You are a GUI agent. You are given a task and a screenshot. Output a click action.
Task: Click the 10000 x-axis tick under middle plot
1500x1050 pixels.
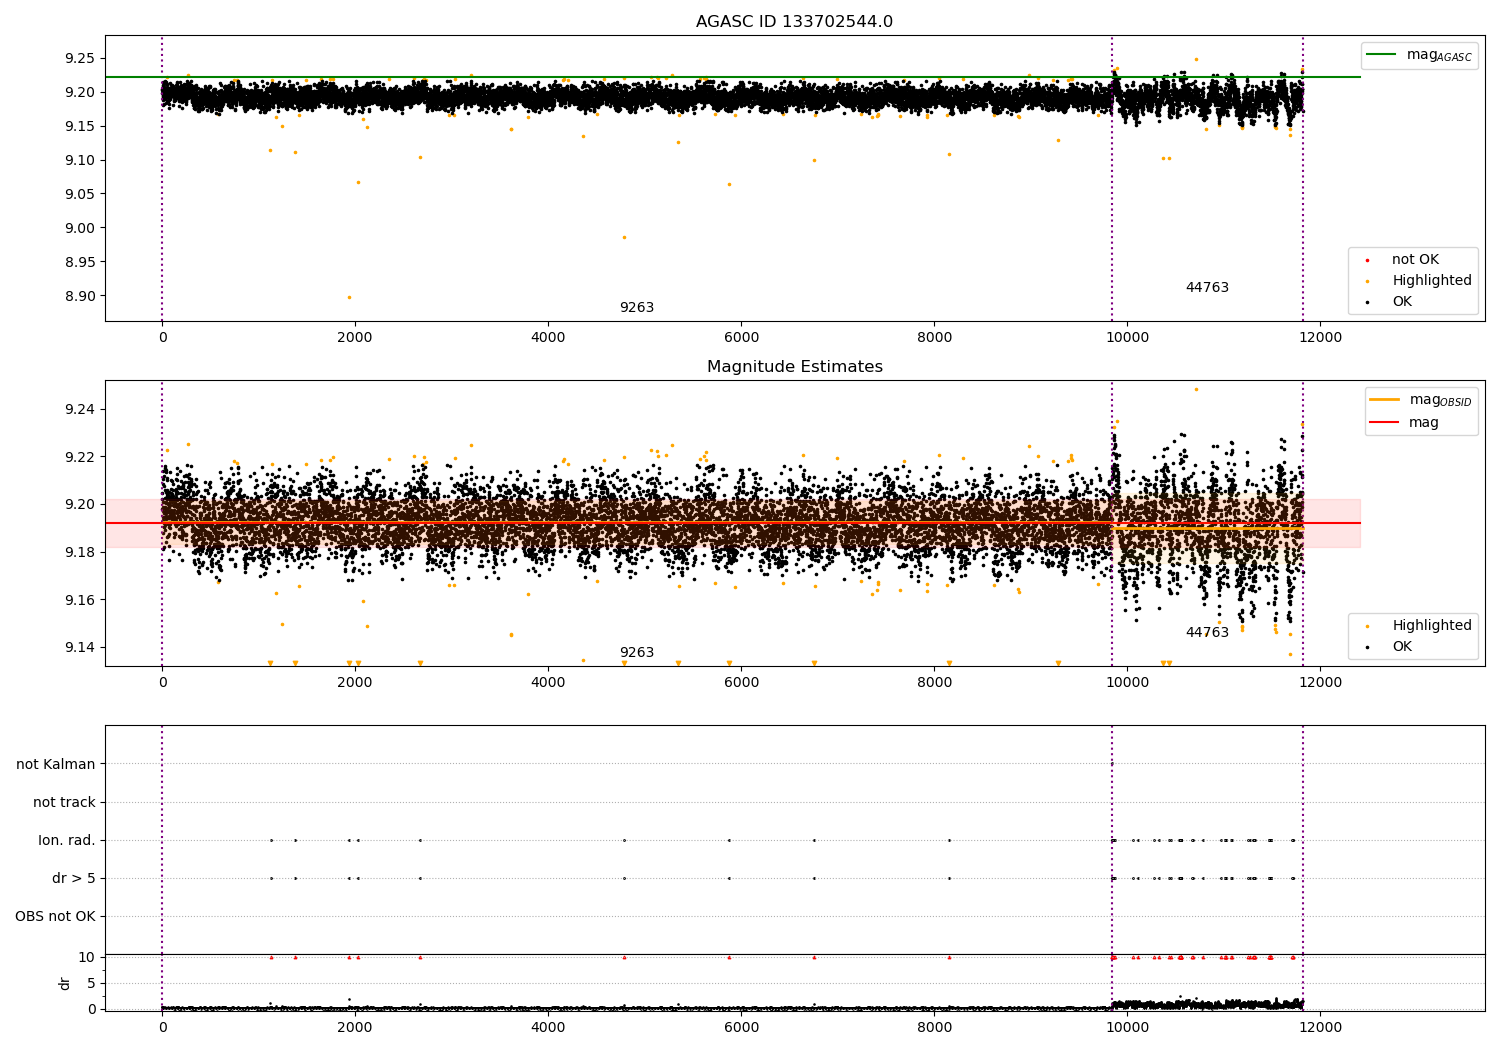tap(1127, 683)
